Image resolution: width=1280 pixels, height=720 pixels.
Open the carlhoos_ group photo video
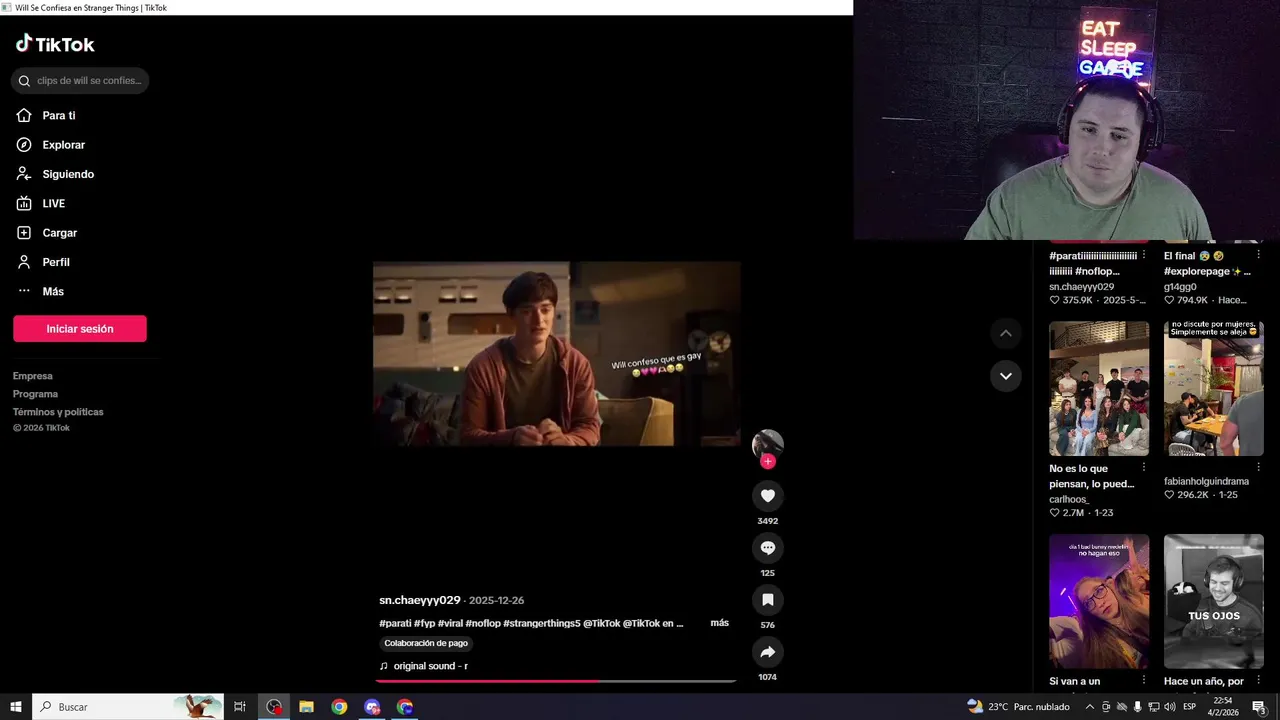[1098, 388]
